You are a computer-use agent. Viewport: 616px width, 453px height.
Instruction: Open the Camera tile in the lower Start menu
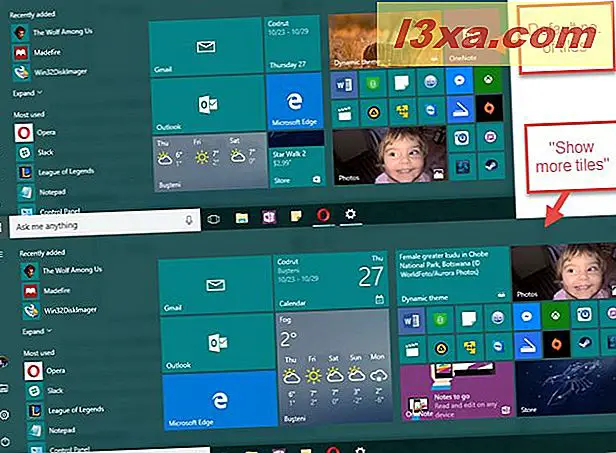click(584, 314)
